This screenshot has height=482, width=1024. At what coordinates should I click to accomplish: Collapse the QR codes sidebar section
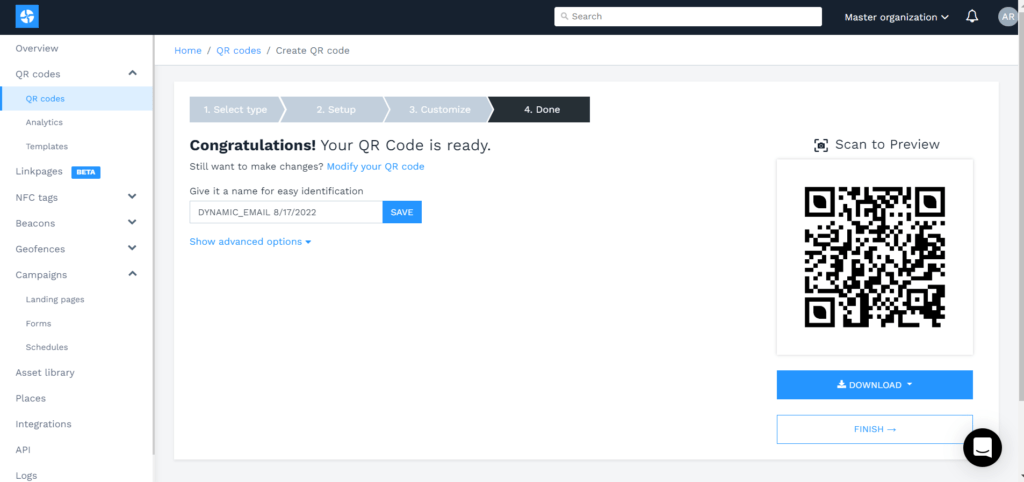pyautogui.click(x=133, y=73)
